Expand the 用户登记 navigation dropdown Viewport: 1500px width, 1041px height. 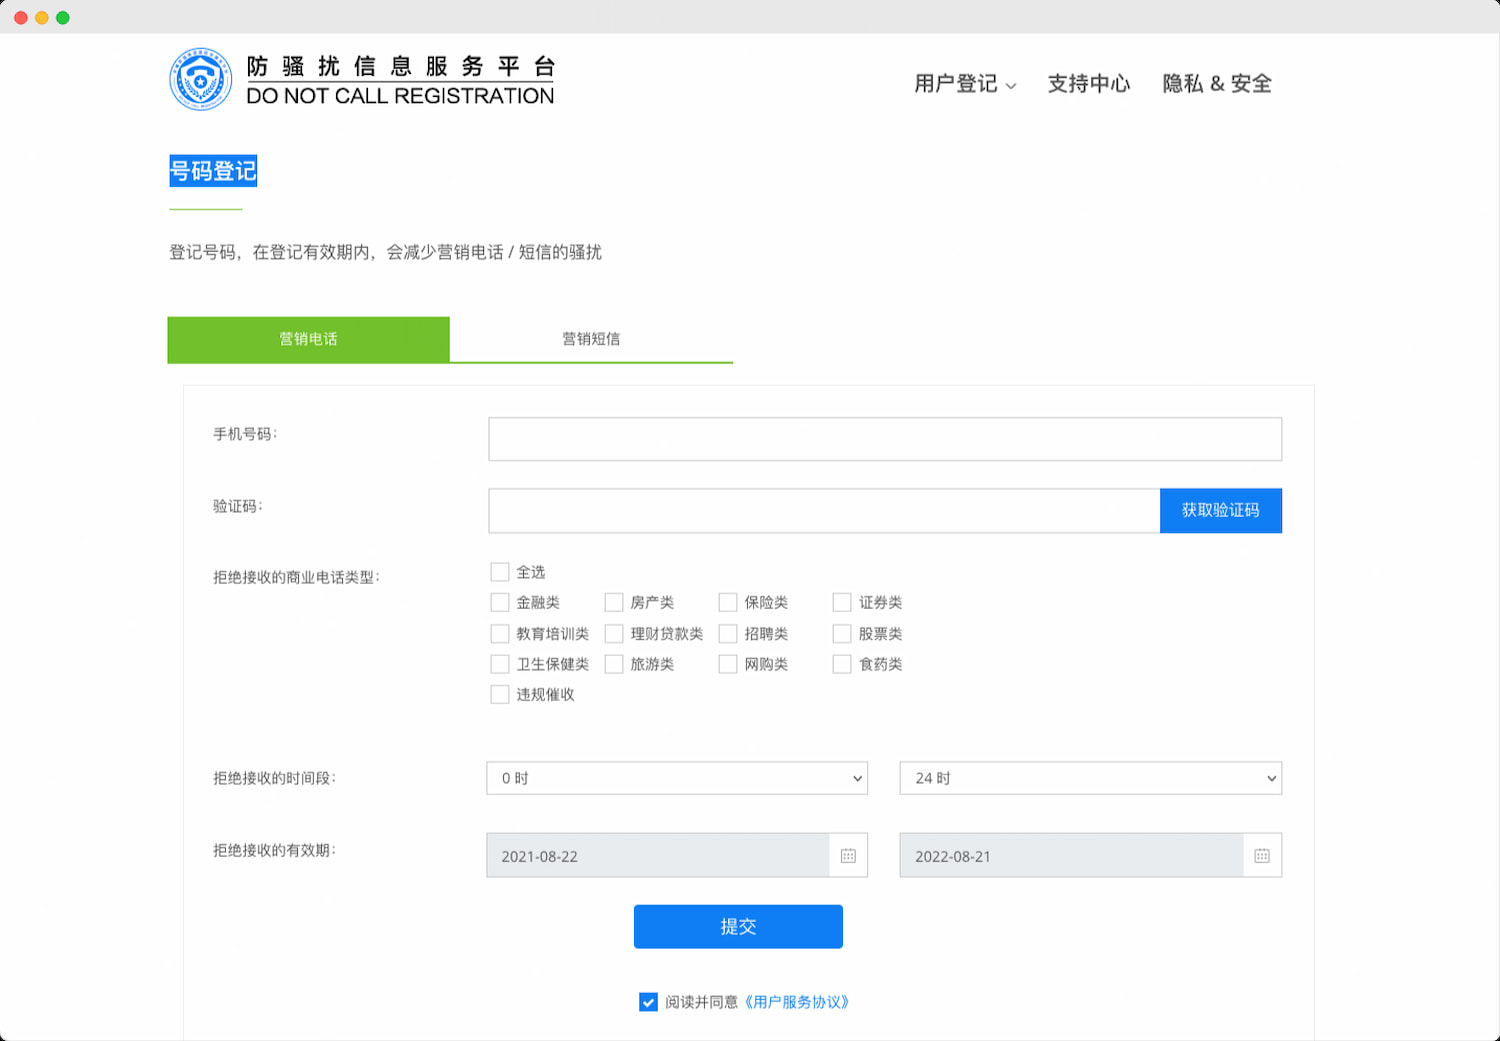[963, 85]
